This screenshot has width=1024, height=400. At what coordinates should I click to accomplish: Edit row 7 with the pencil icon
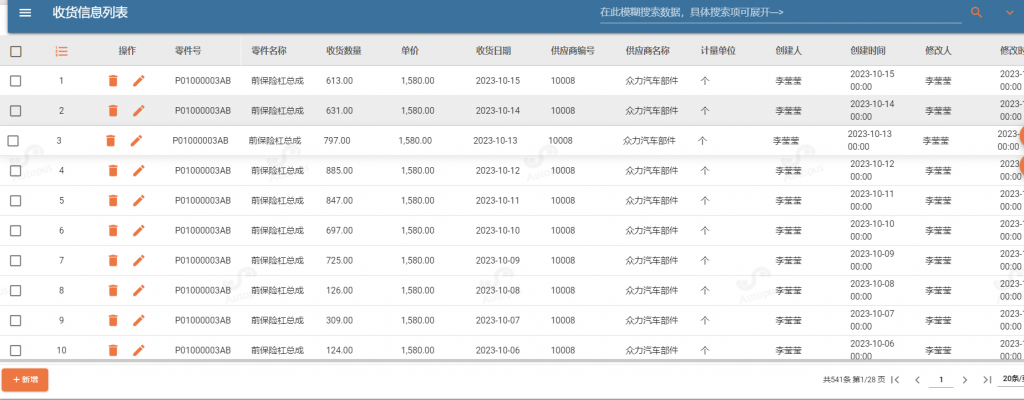(x=138, y=260)
